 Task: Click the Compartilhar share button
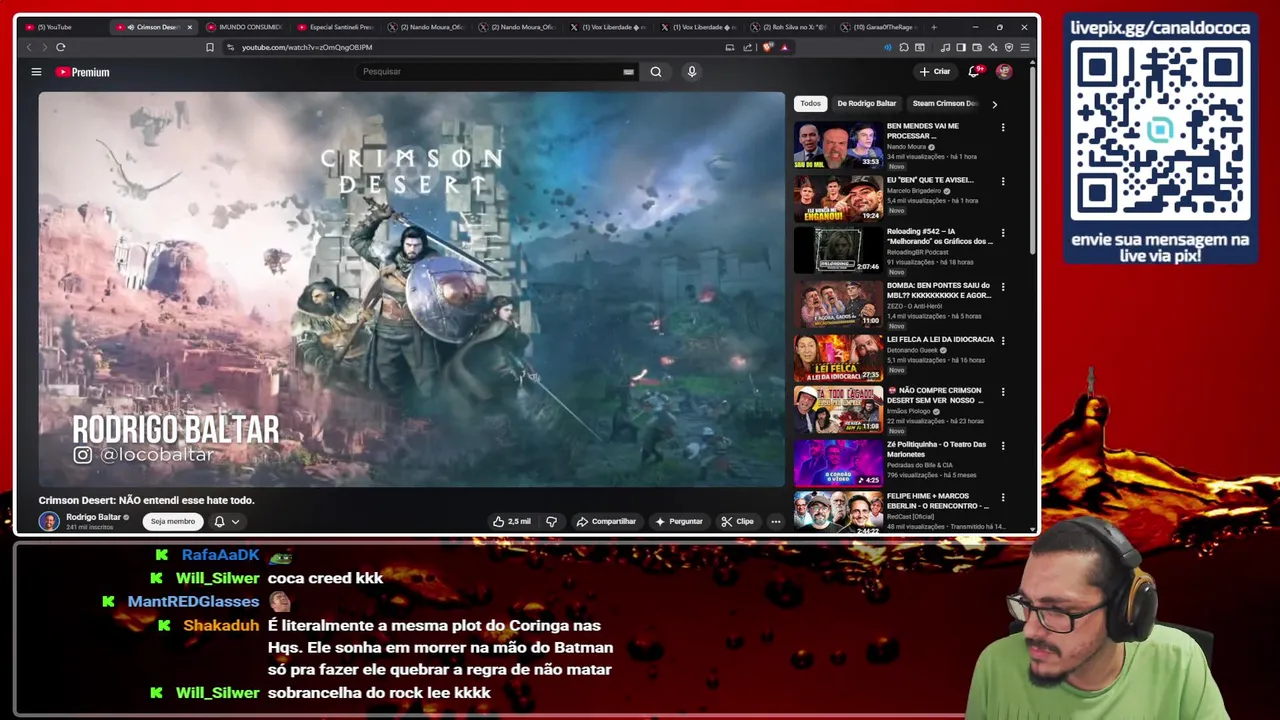606,521
